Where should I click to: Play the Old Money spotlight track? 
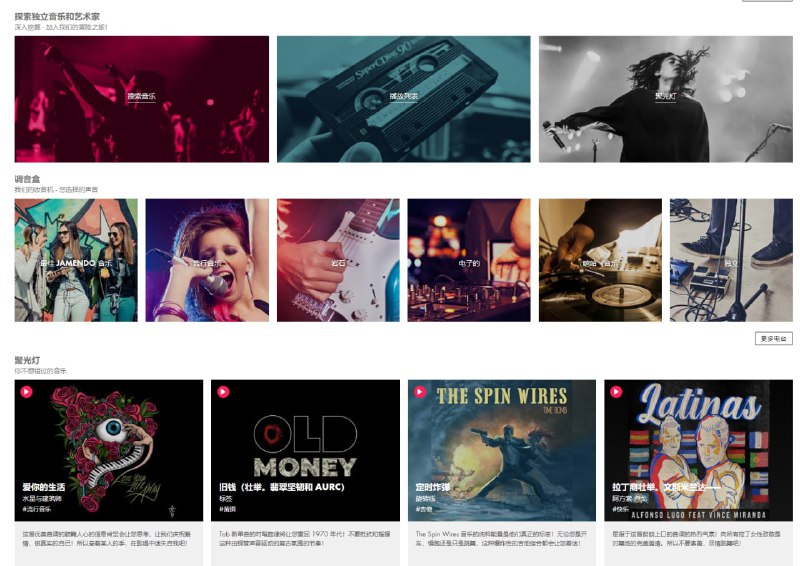pos(223,391)
